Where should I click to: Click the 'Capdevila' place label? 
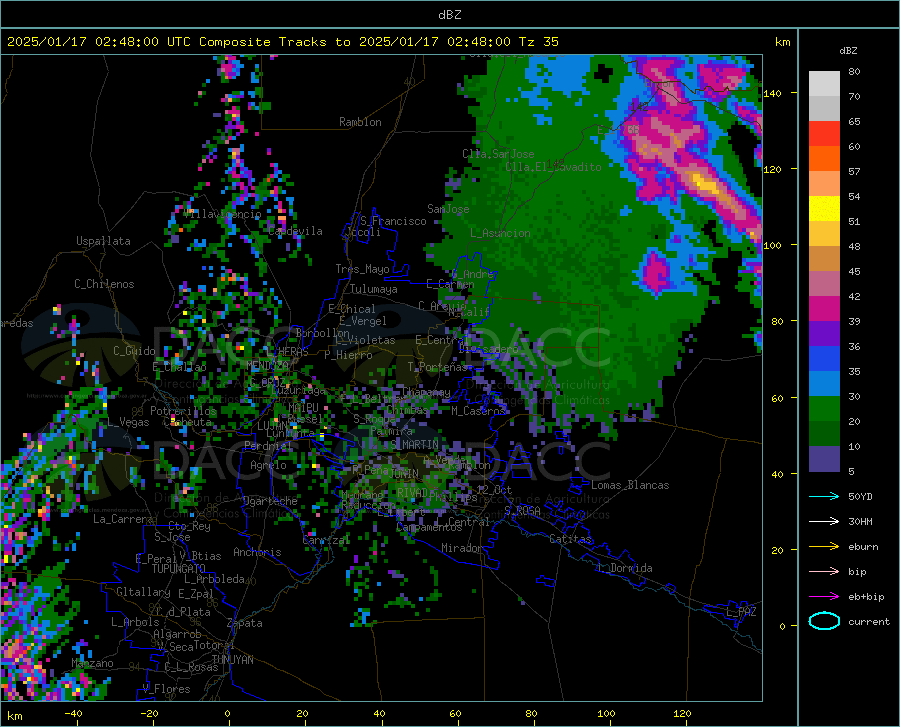295,231
